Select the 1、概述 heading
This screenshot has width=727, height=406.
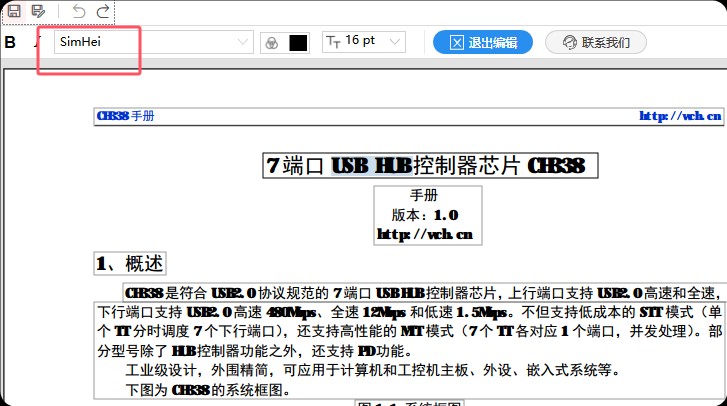click(130, 264)
